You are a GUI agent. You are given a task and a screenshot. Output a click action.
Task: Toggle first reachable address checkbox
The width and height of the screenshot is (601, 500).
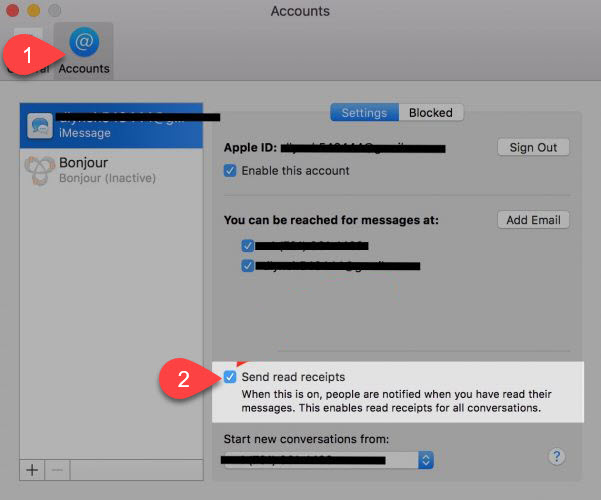[x=248, y=245]
